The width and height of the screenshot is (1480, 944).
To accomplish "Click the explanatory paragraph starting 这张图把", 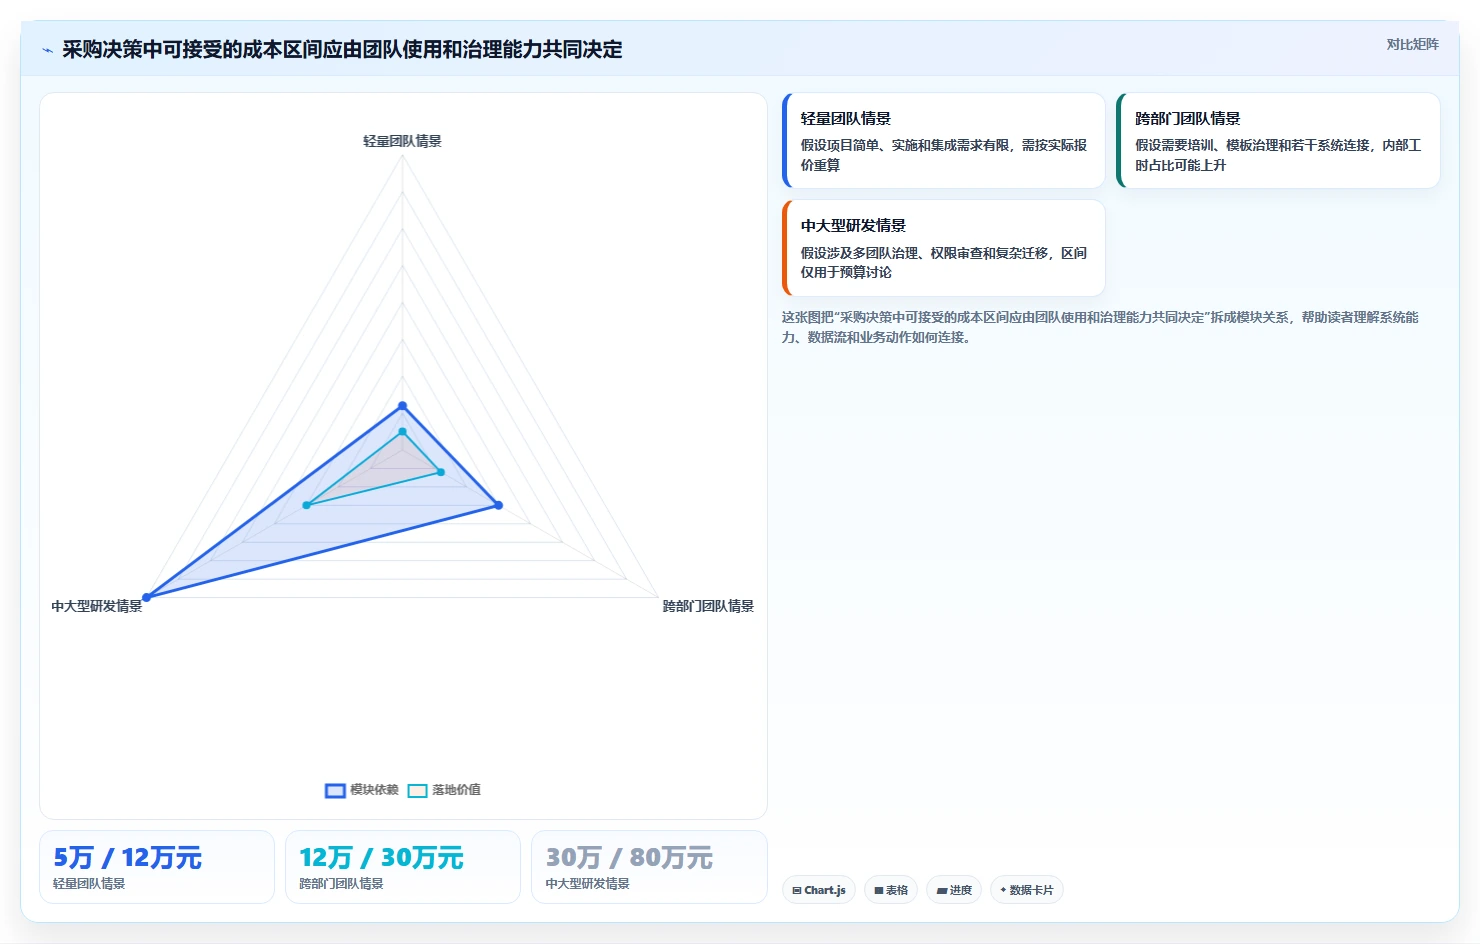I will coord(1100,327).
